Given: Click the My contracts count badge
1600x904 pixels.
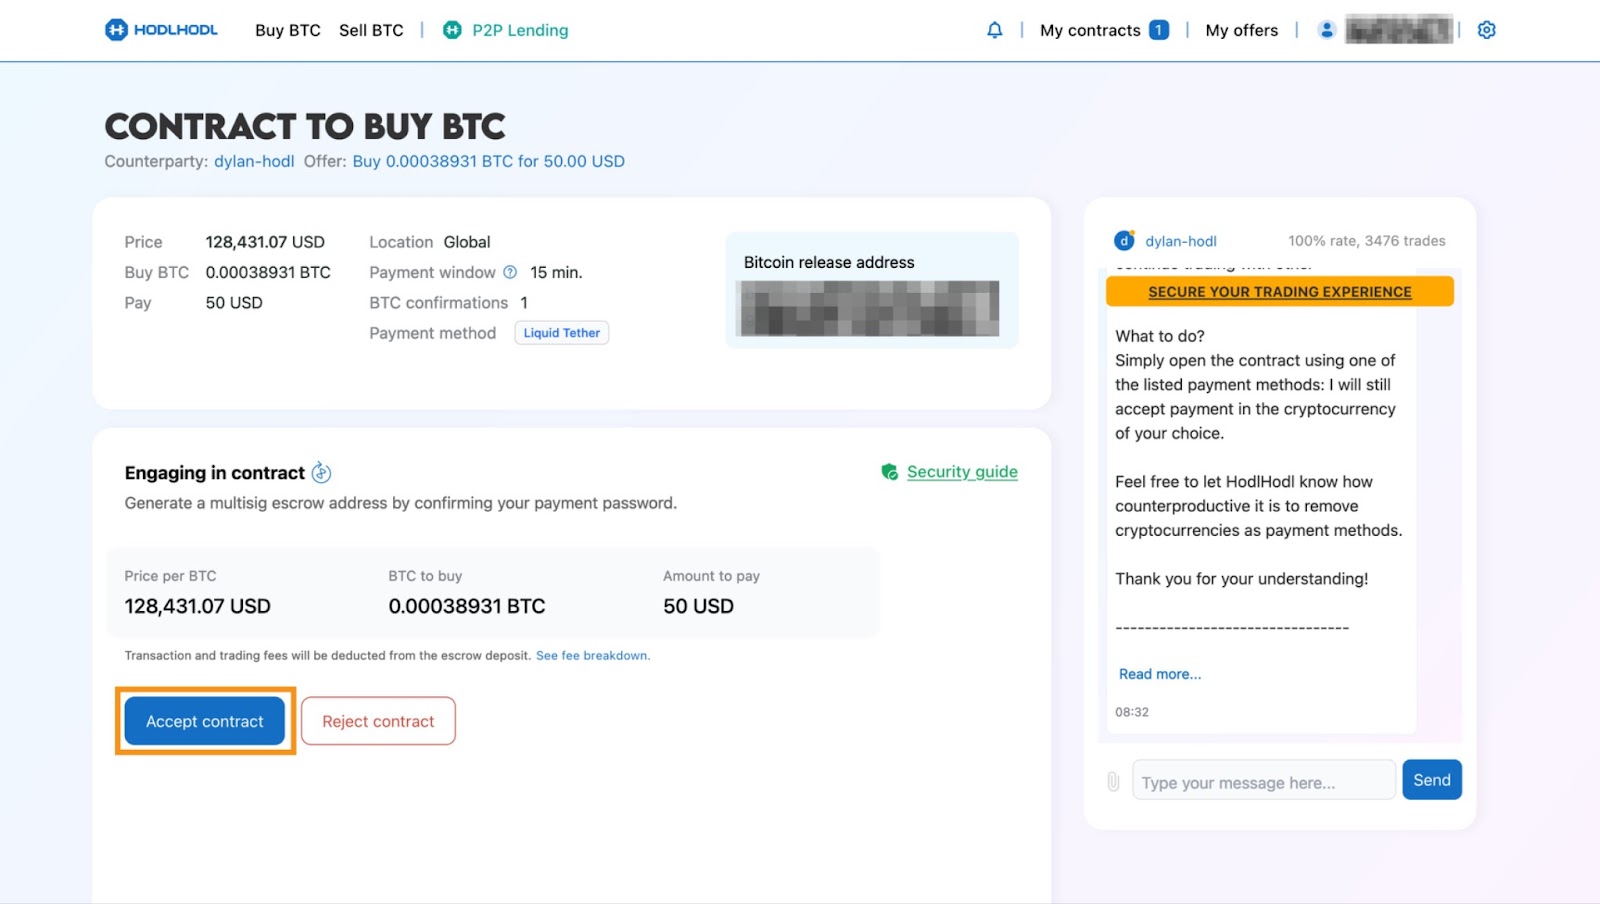Looking at the screenshot, I should (1158, 30).
